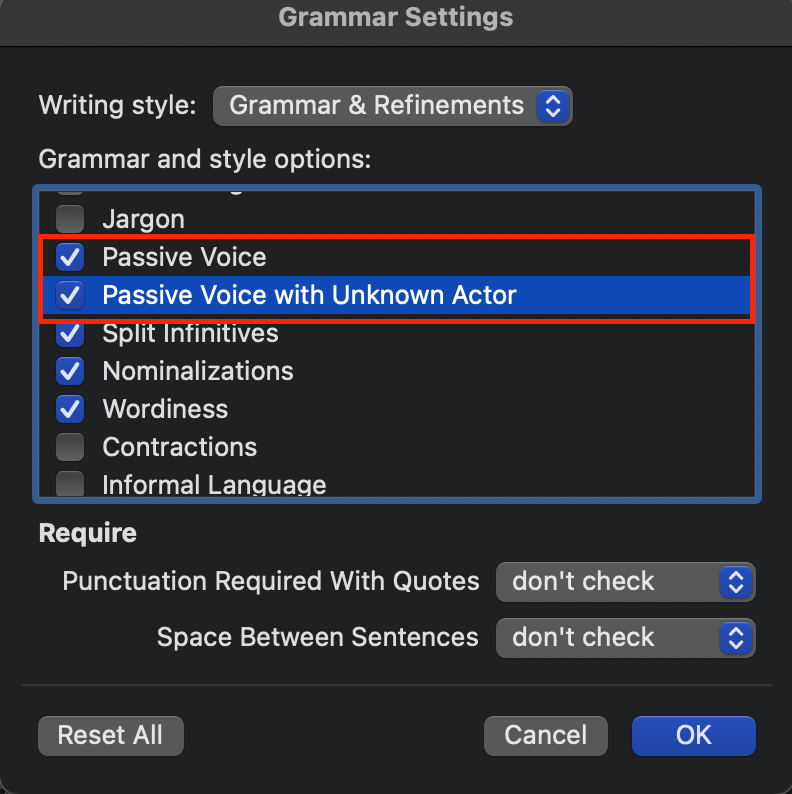Turn off the Wordiness checkbox
This screenshot has height=794, width=792.
pos(70,409)
